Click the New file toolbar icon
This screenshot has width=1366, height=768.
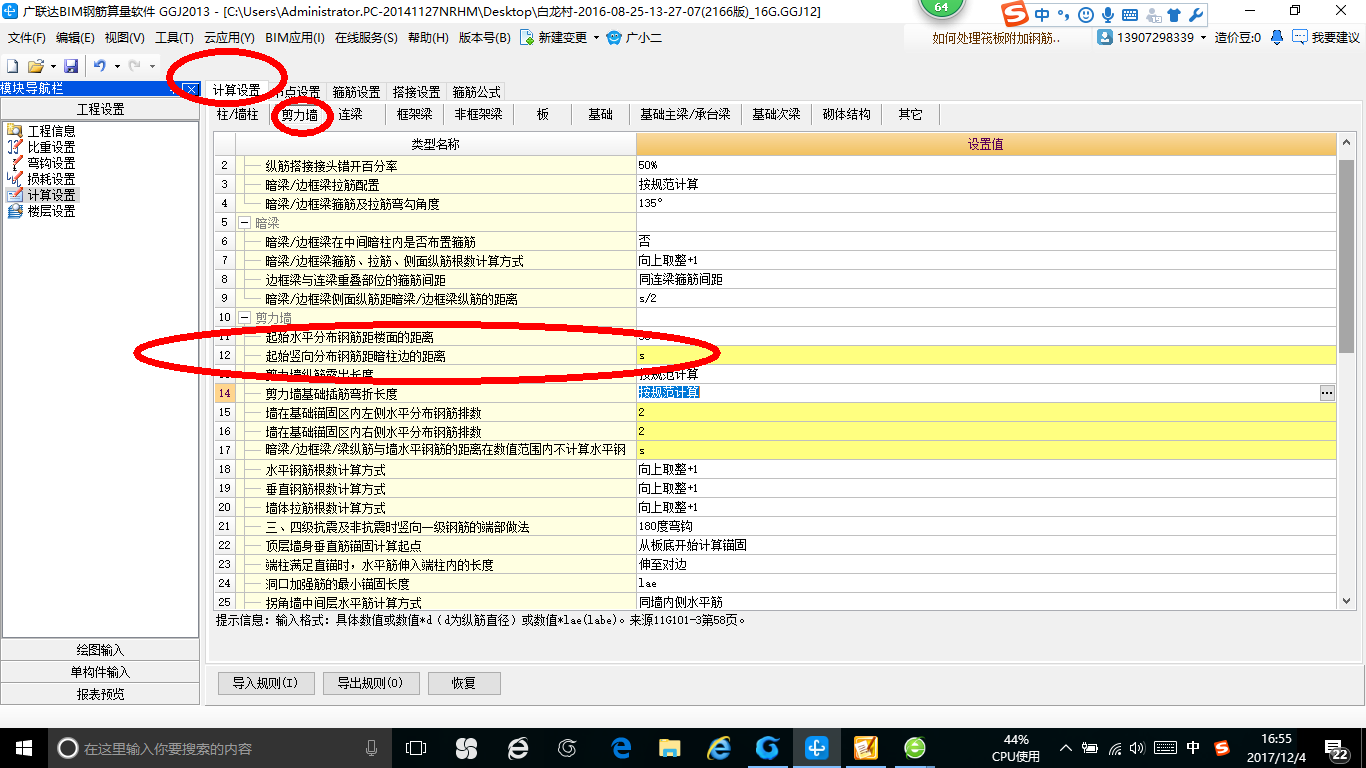click(11, 65)
